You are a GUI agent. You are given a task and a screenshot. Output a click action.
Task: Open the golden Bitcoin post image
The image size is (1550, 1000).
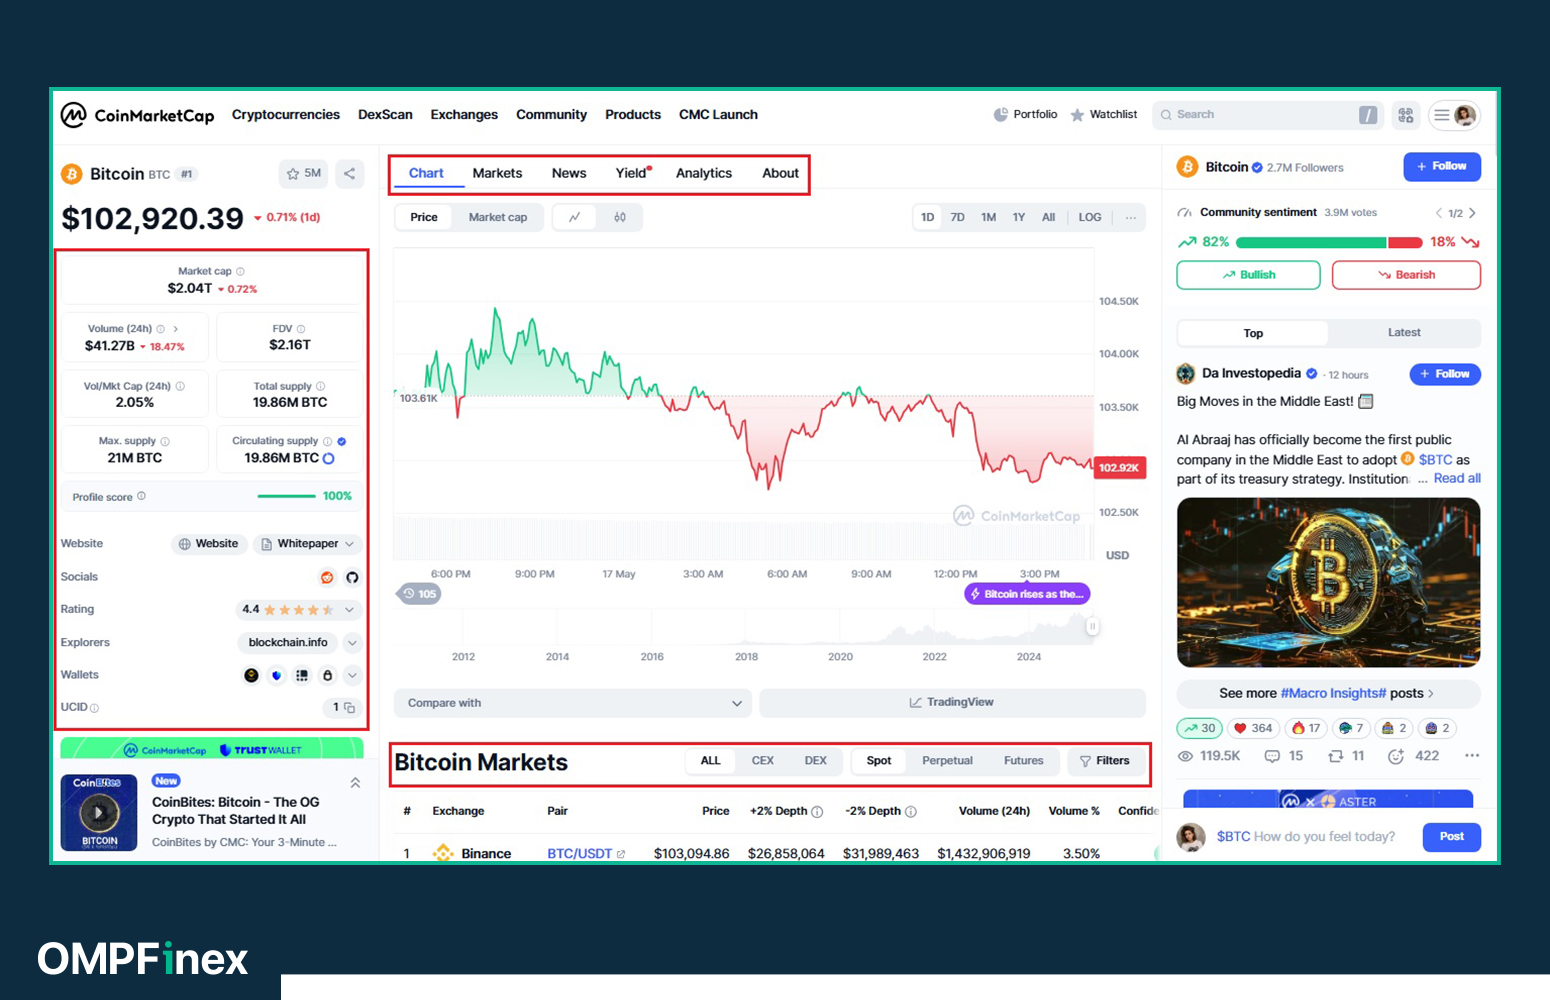[1328, 582]
